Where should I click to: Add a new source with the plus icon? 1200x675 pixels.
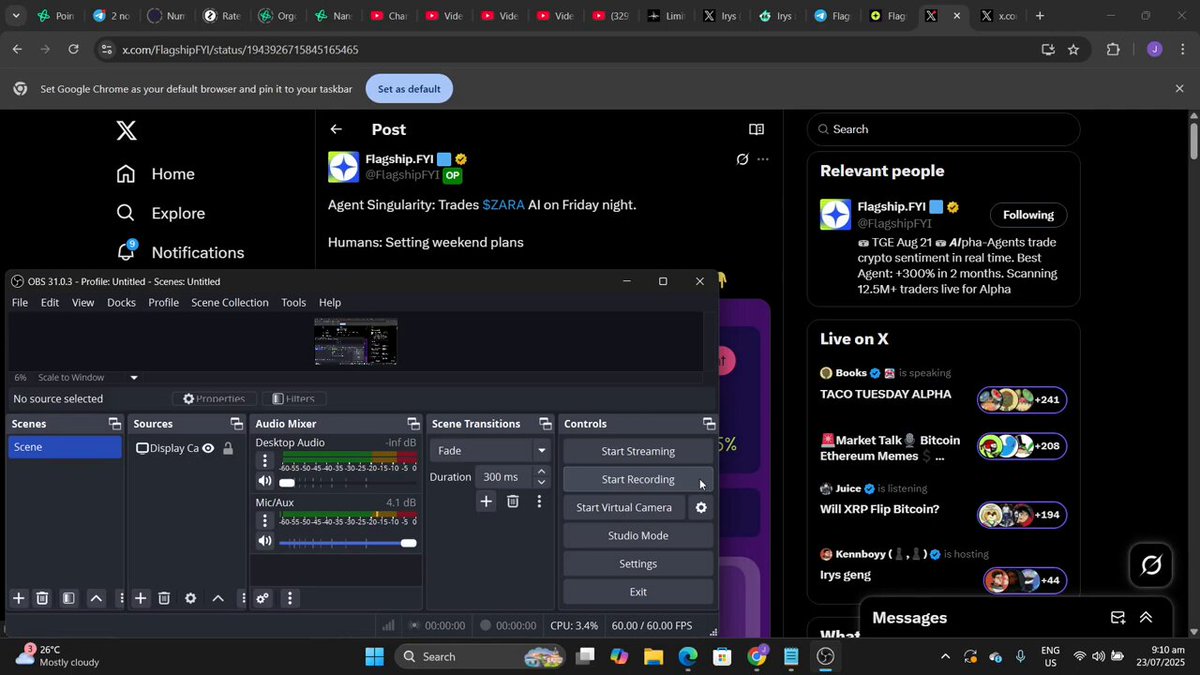pyautogui.click(x=141, y=598)
